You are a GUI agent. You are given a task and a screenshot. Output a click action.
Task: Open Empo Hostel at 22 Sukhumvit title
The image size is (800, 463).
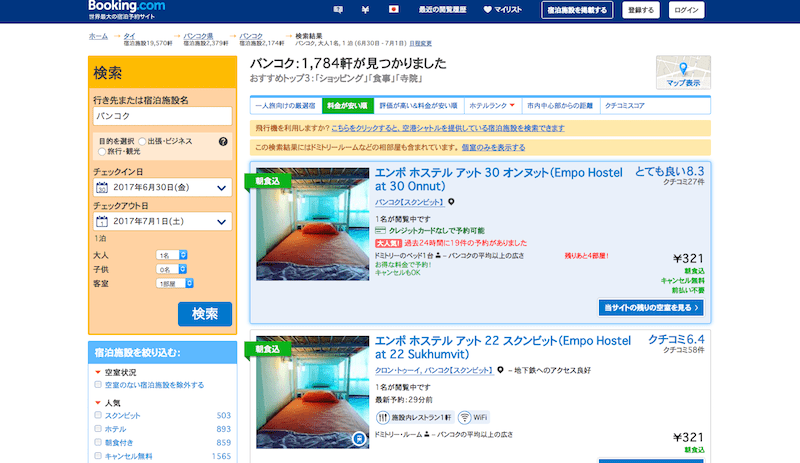(503, 347)
